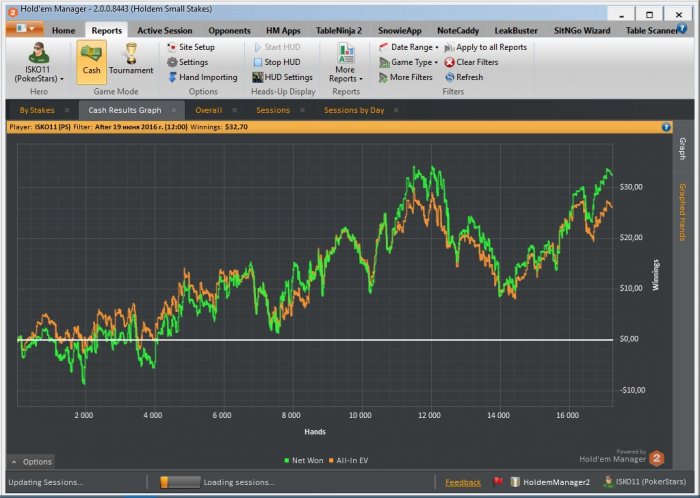Expand the Options panel at bottom left
Image resolution: width=700 pixels, height=498 pixels.
[31, 462]
